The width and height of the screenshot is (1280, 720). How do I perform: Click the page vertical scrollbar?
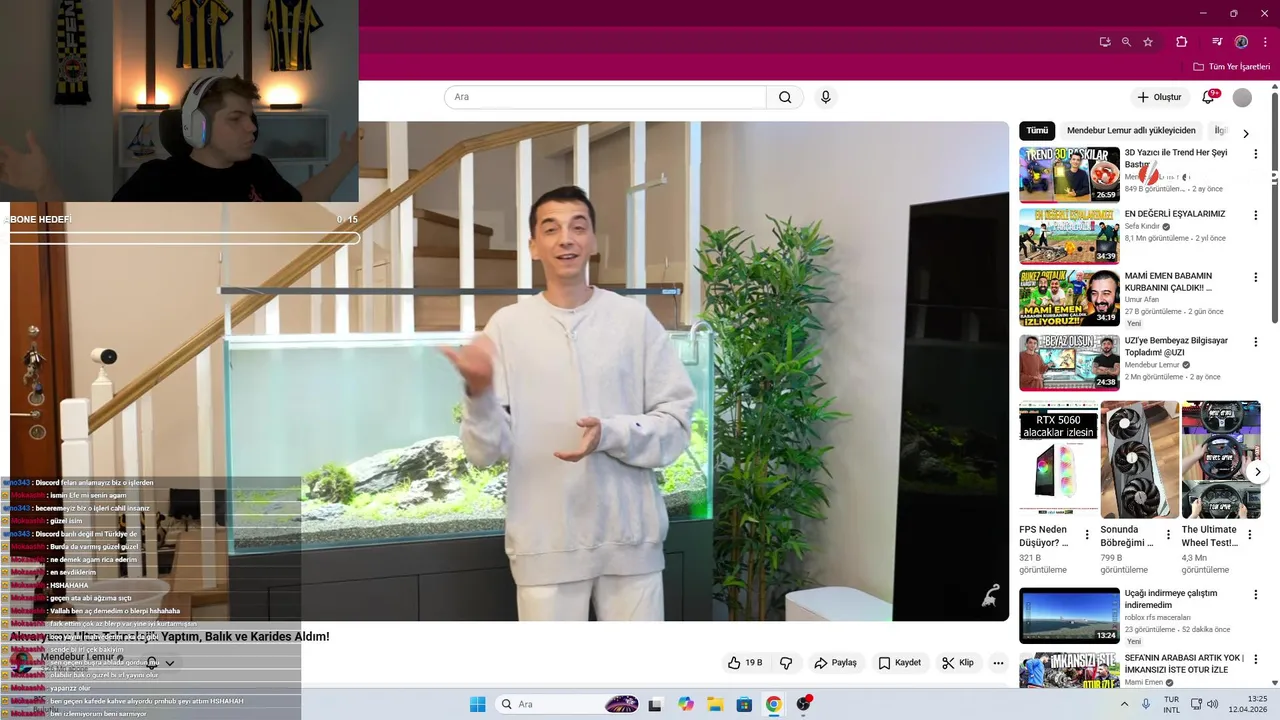pos(1274,208)
